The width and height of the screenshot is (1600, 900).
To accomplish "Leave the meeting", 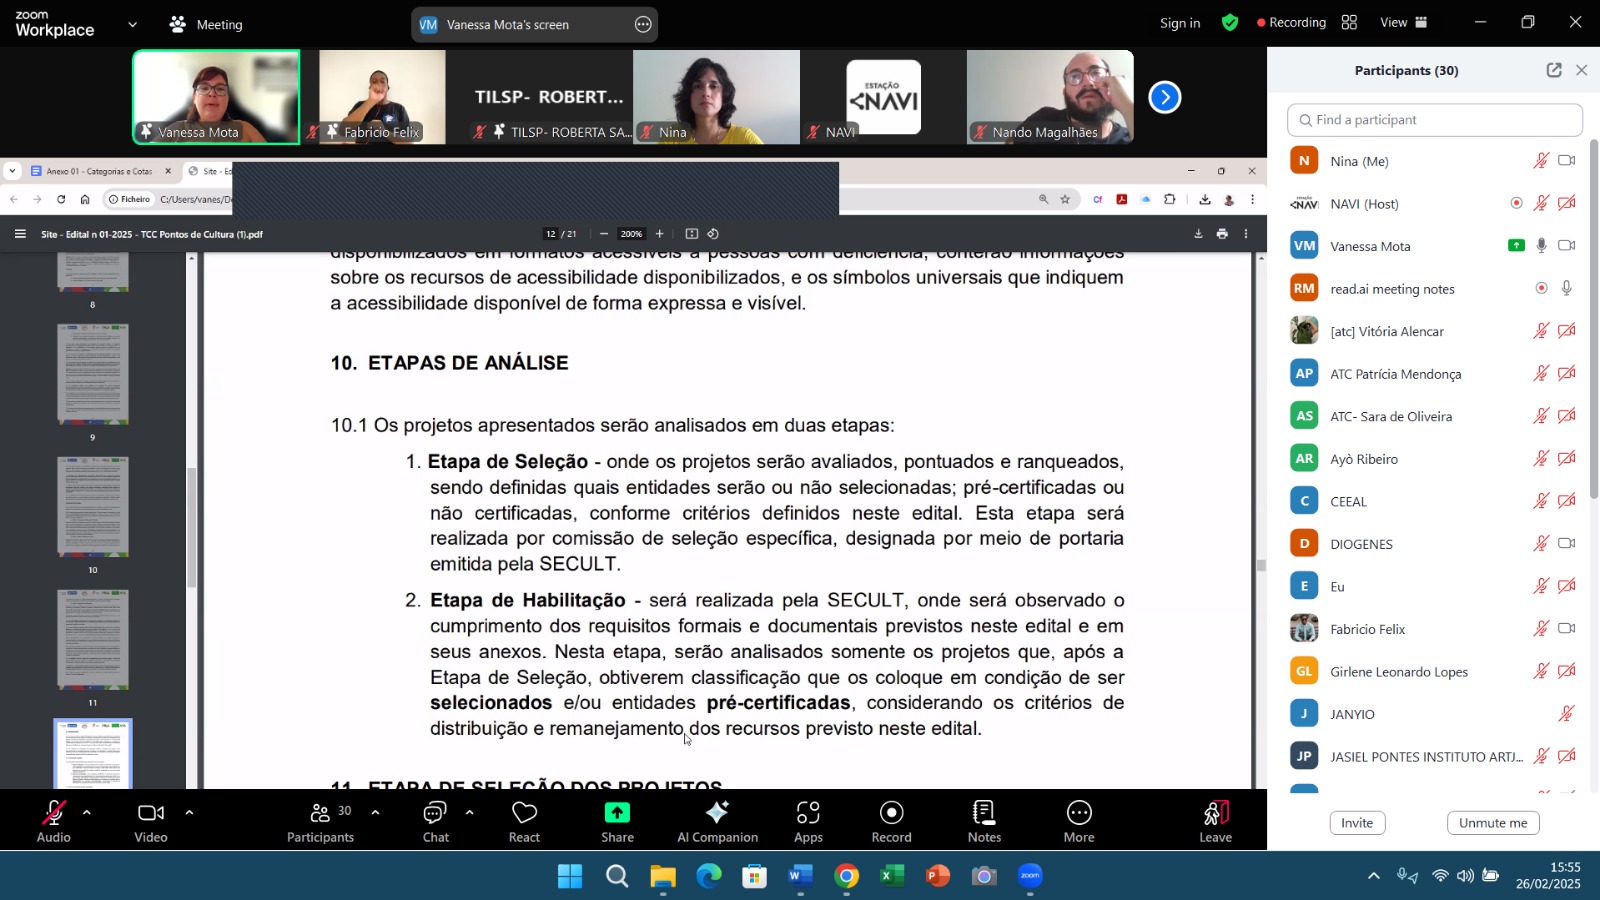I will click(1215, 821).
